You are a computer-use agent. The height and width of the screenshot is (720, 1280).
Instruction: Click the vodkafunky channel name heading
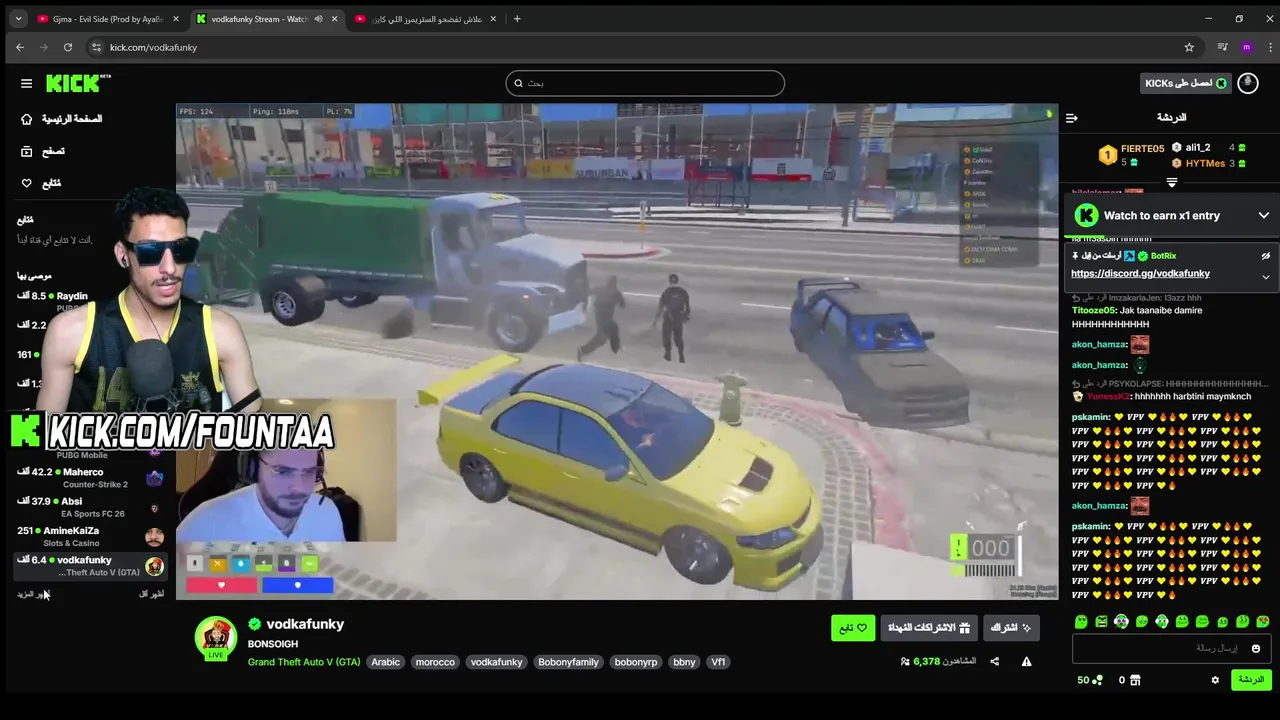pos(305,624)
